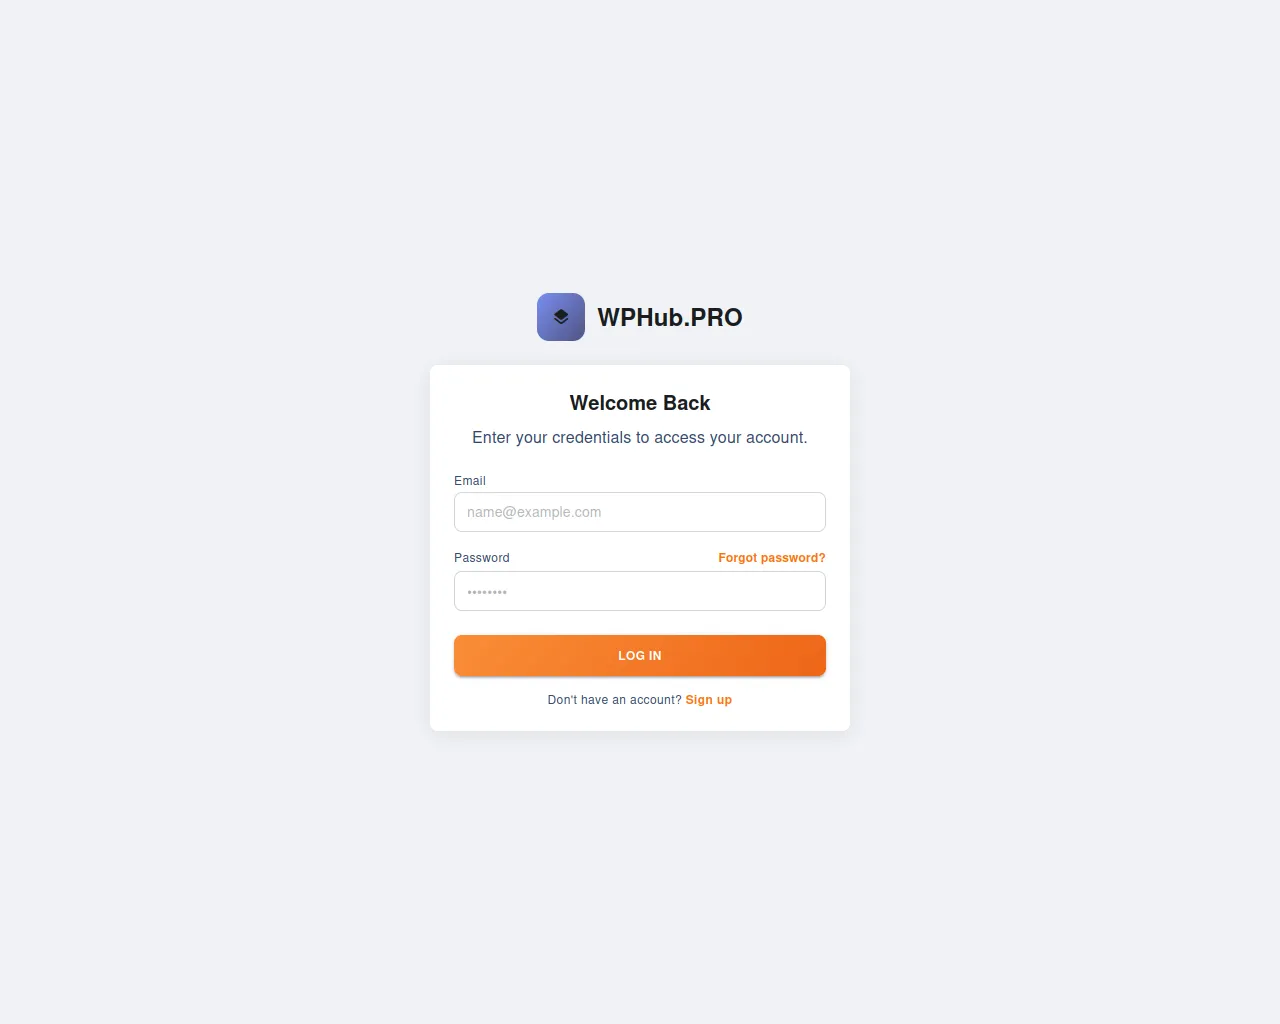Click the Welcome Back heading
Screen dimensions: 1280x1024
(x=640, y=403)
